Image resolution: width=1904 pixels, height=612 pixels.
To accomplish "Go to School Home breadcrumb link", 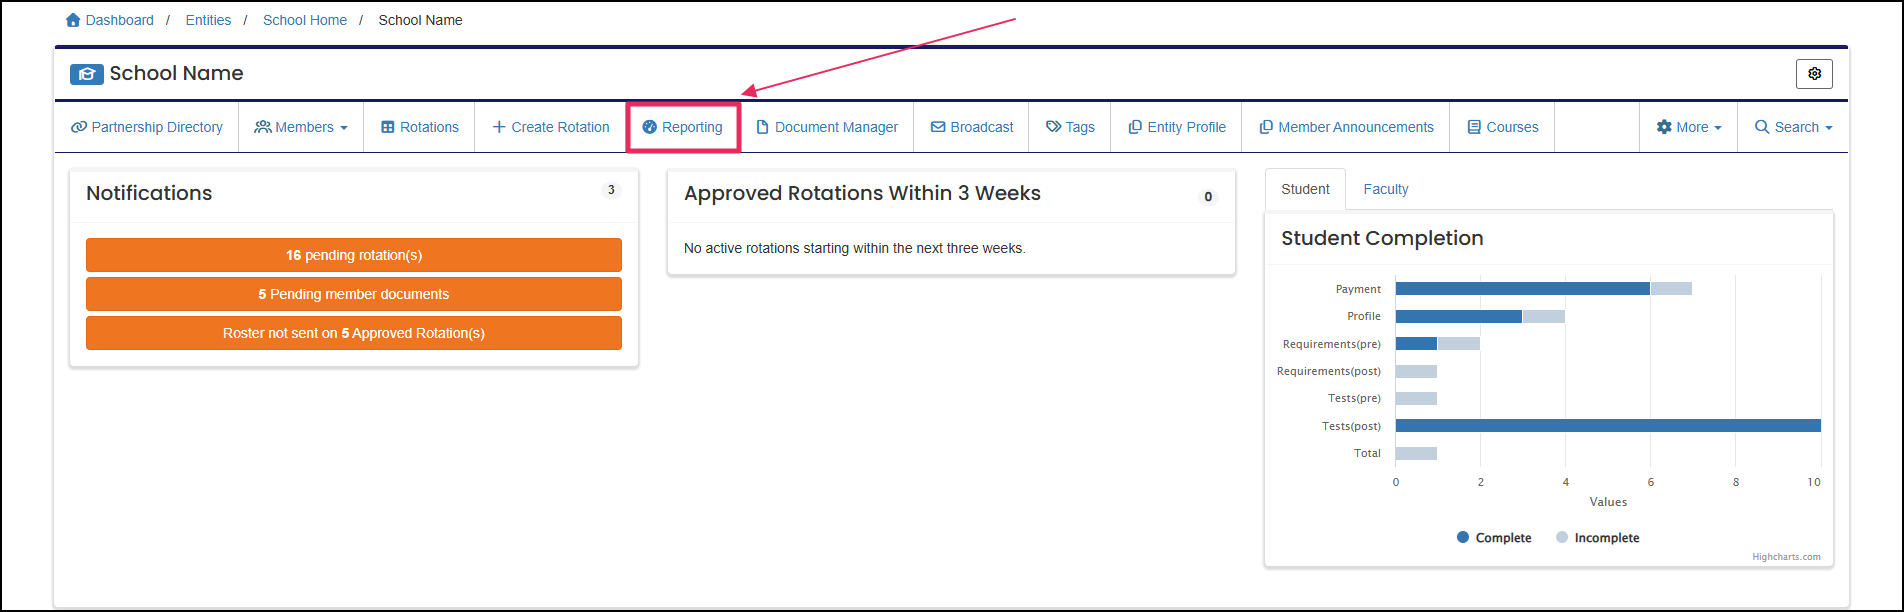I will coord(305,20).
